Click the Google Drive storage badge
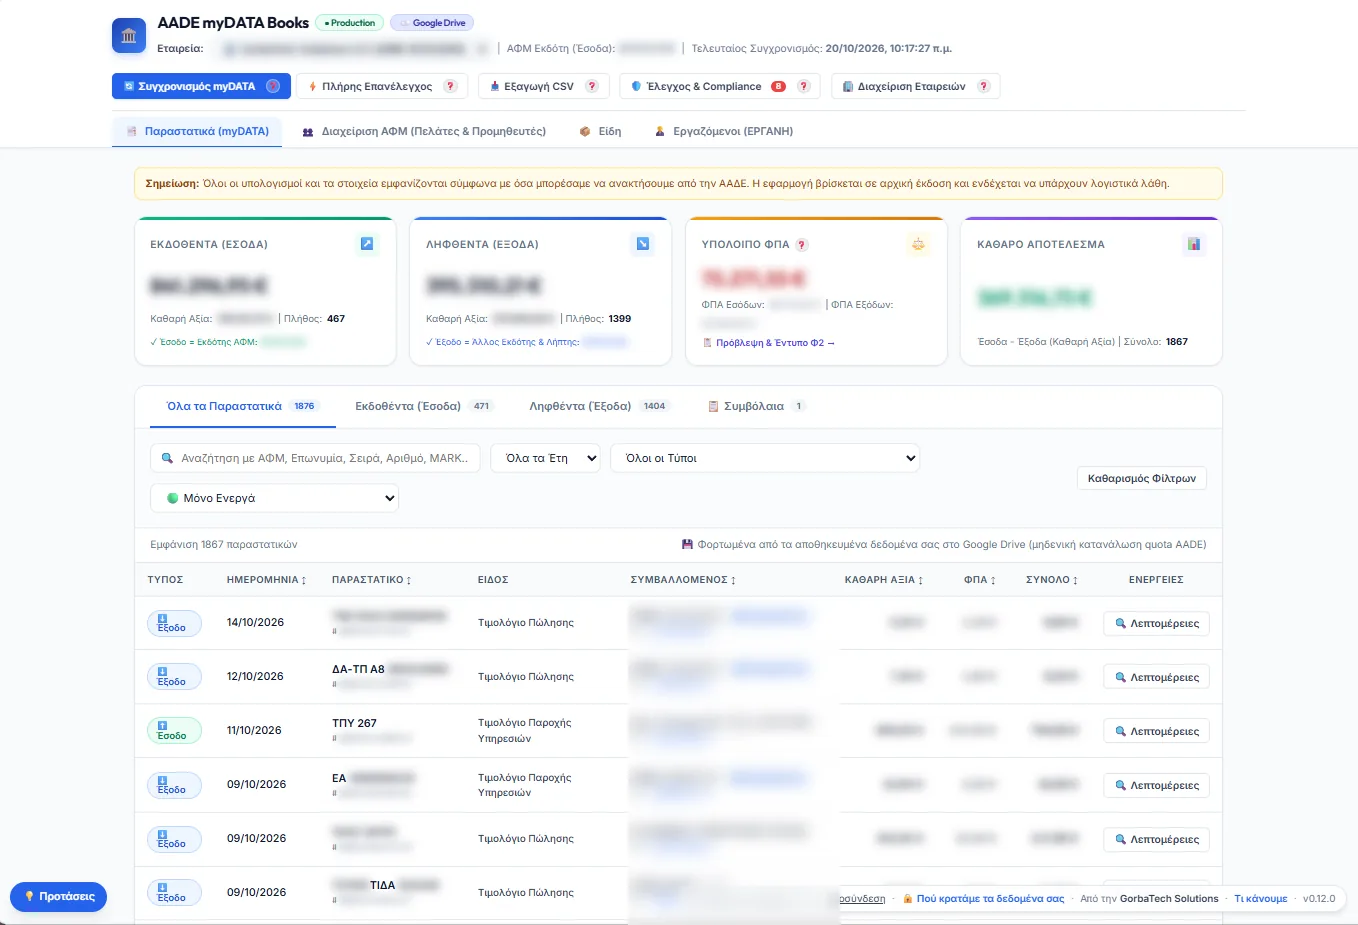The width and height of the screenshot is (1358, 925). click(x=432, y=23)
